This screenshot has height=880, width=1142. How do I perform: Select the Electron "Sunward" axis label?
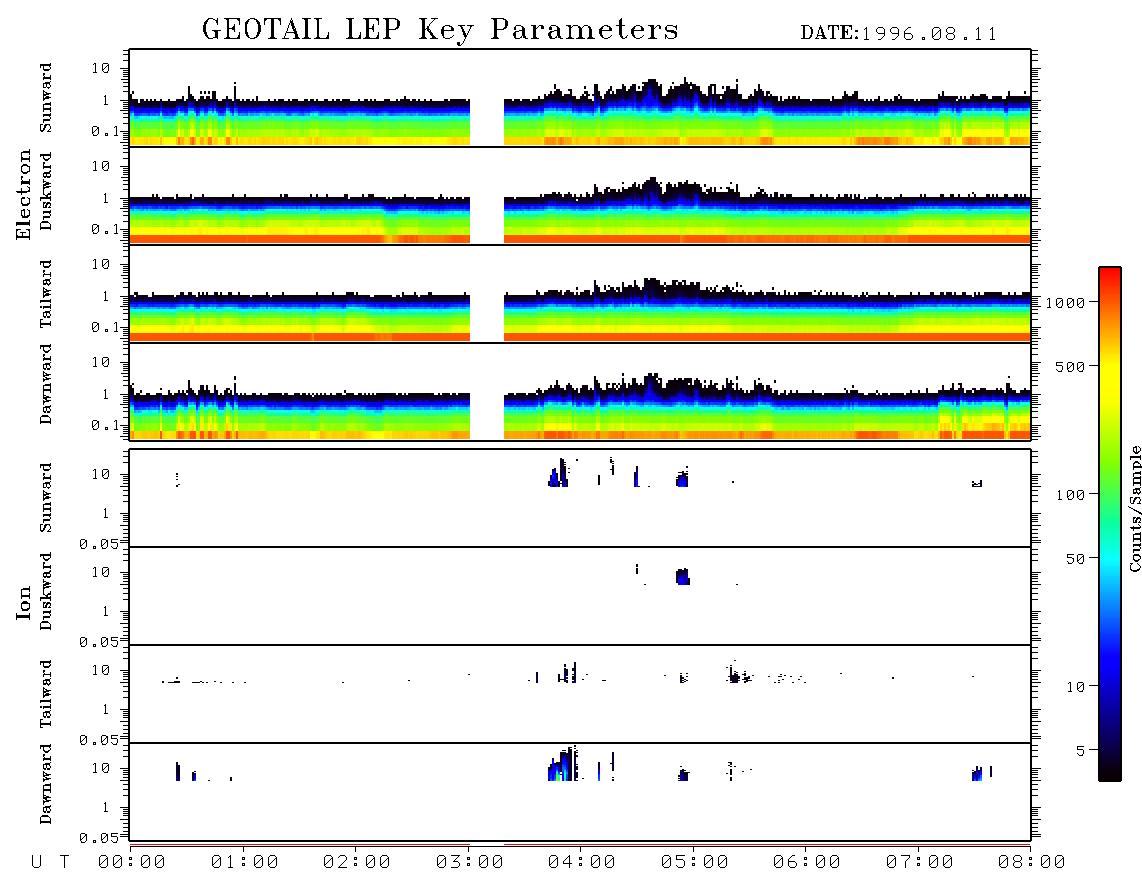pos(46,98)
